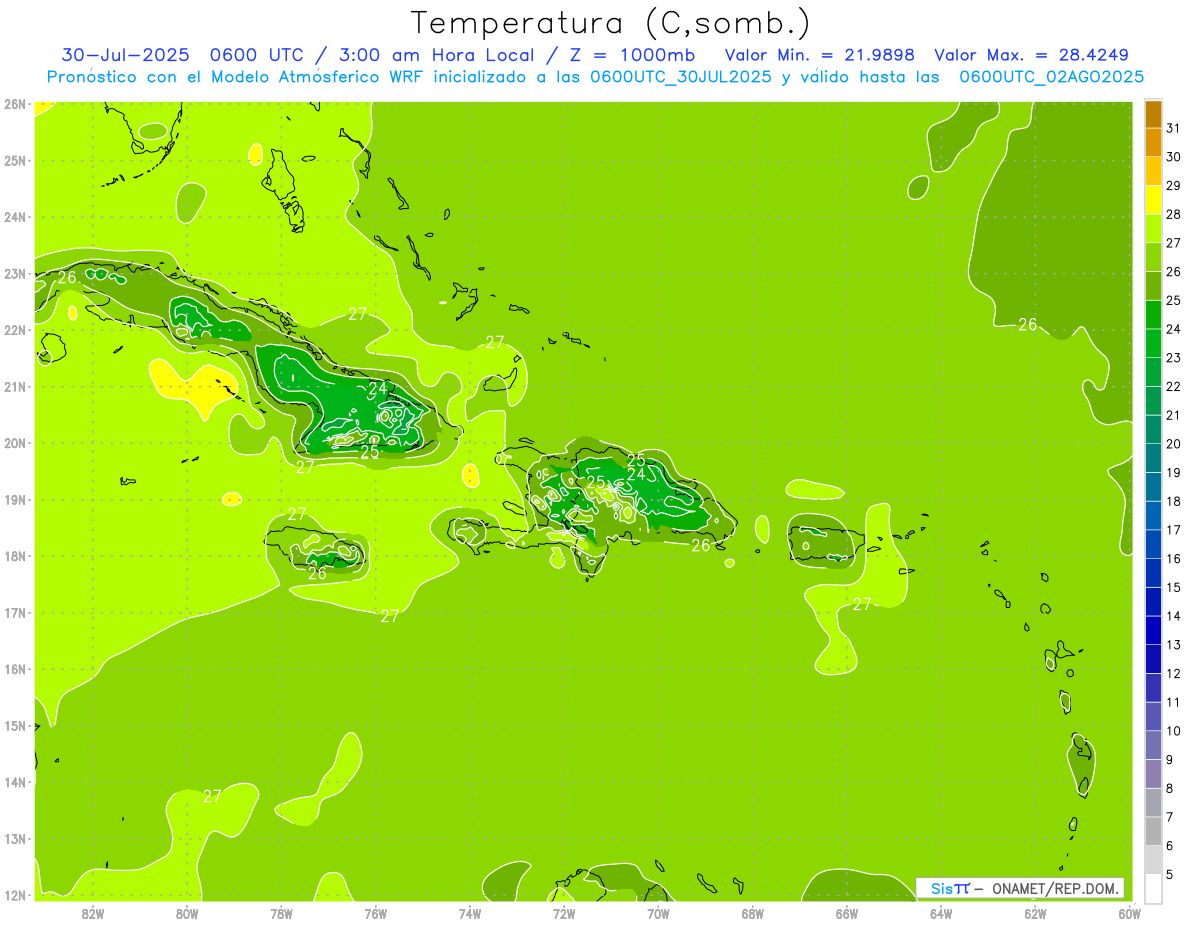The width and height of the screenshot is (1200, 927).
Task: Click the '18N' latitude axis label
Action: pos(14,556)
